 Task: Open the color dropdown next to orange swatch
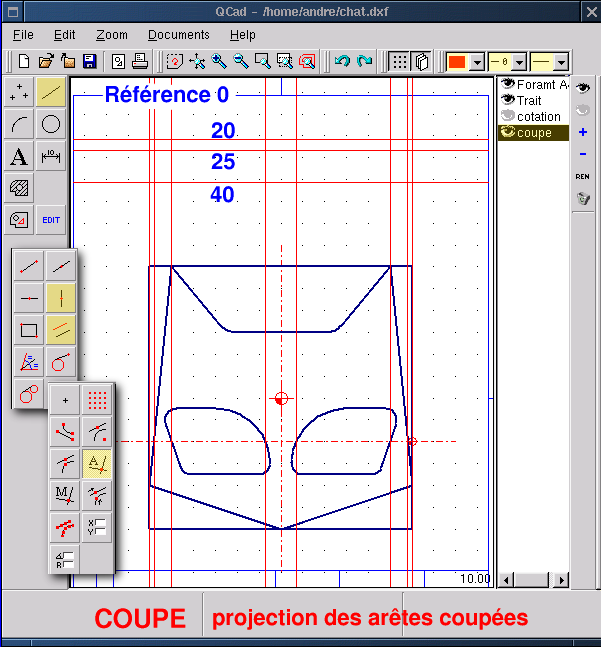pyautogui.click(x=477, y=62)
